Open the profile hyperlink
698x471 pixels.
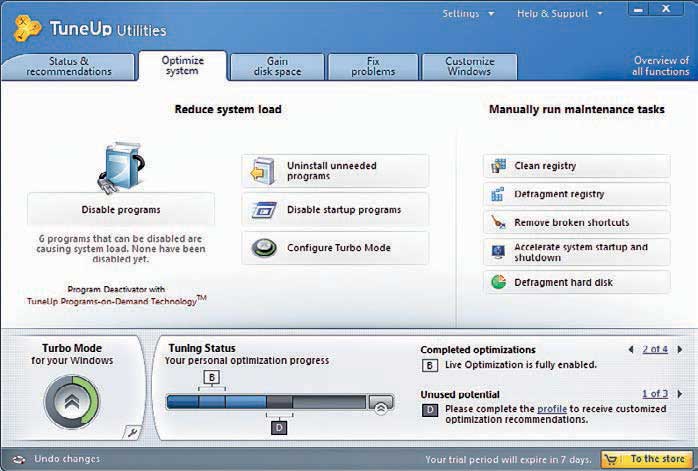click(x=552, y=409)
